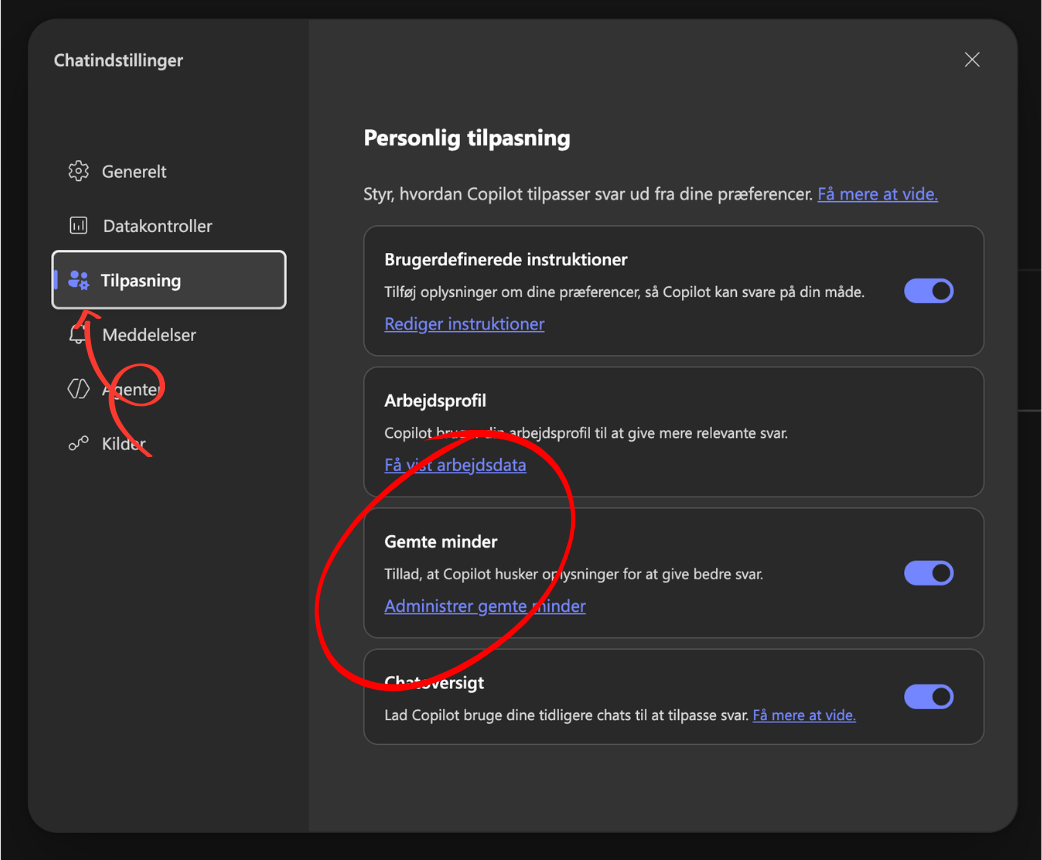
Task: Click Få mere at vide in Chatoversigt card
Action: 804,715
